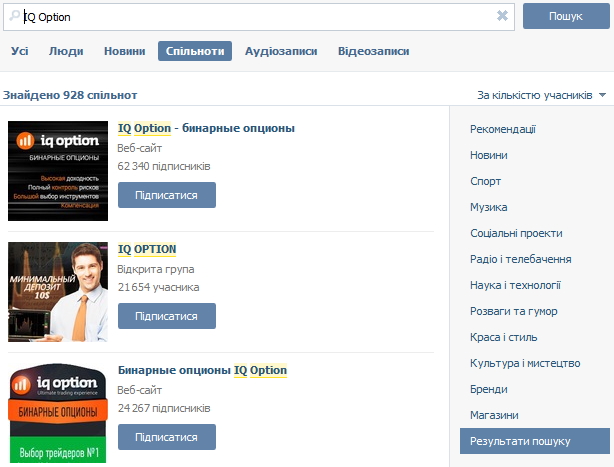Click the IQ Option search input field

(x=259, y=17)
